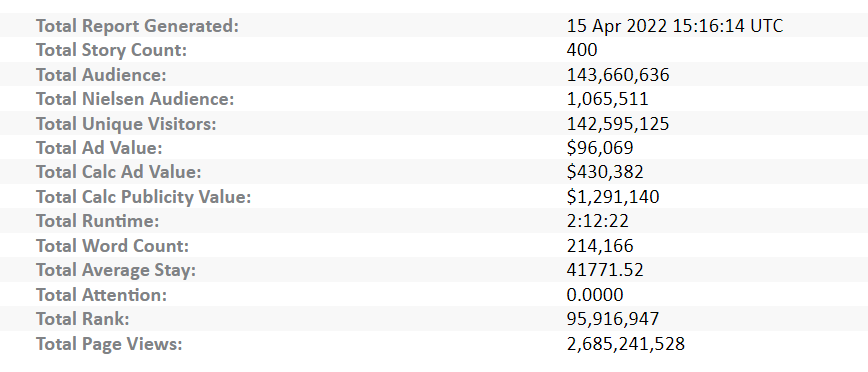Select the ad value $96,069
The width and height of the screenshot is (868, 372).
point(600,148)
